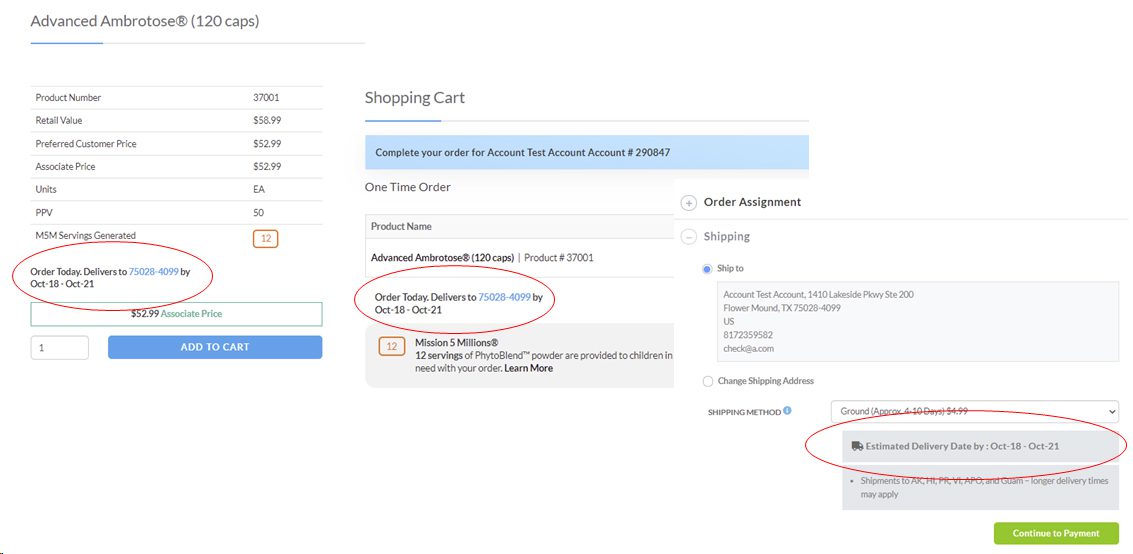The height and width of the screenshot is (554, 1133).
Task: Click the $52.99 Associate Price box
Action: 176,314
